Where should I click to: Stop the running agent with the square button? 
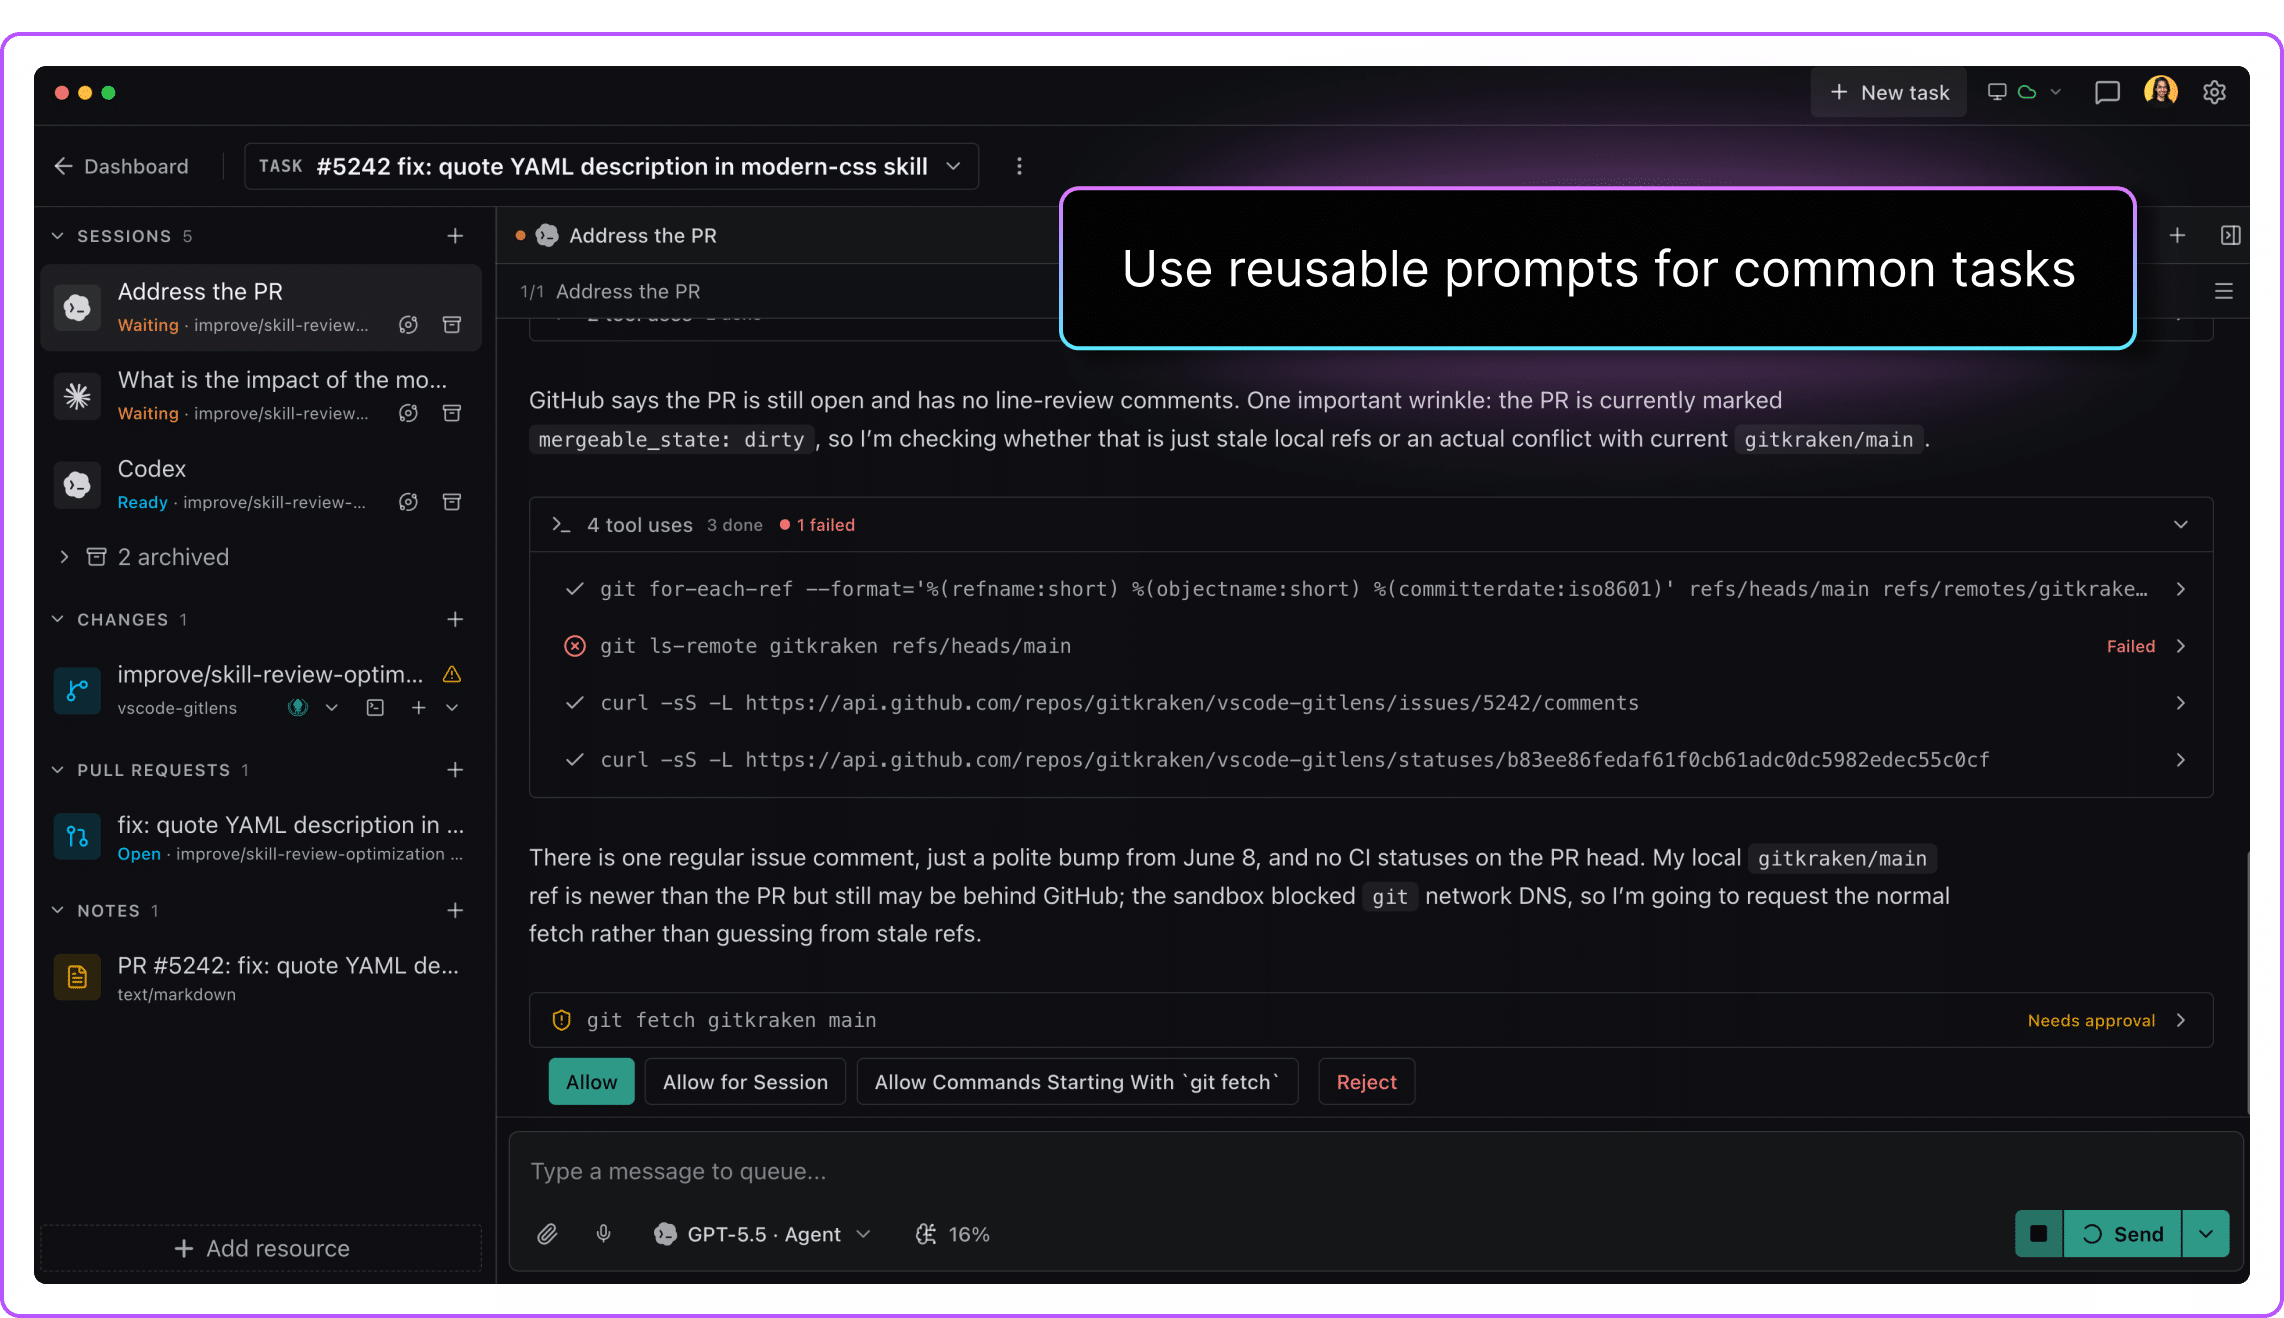(x=2038, y=1234)
